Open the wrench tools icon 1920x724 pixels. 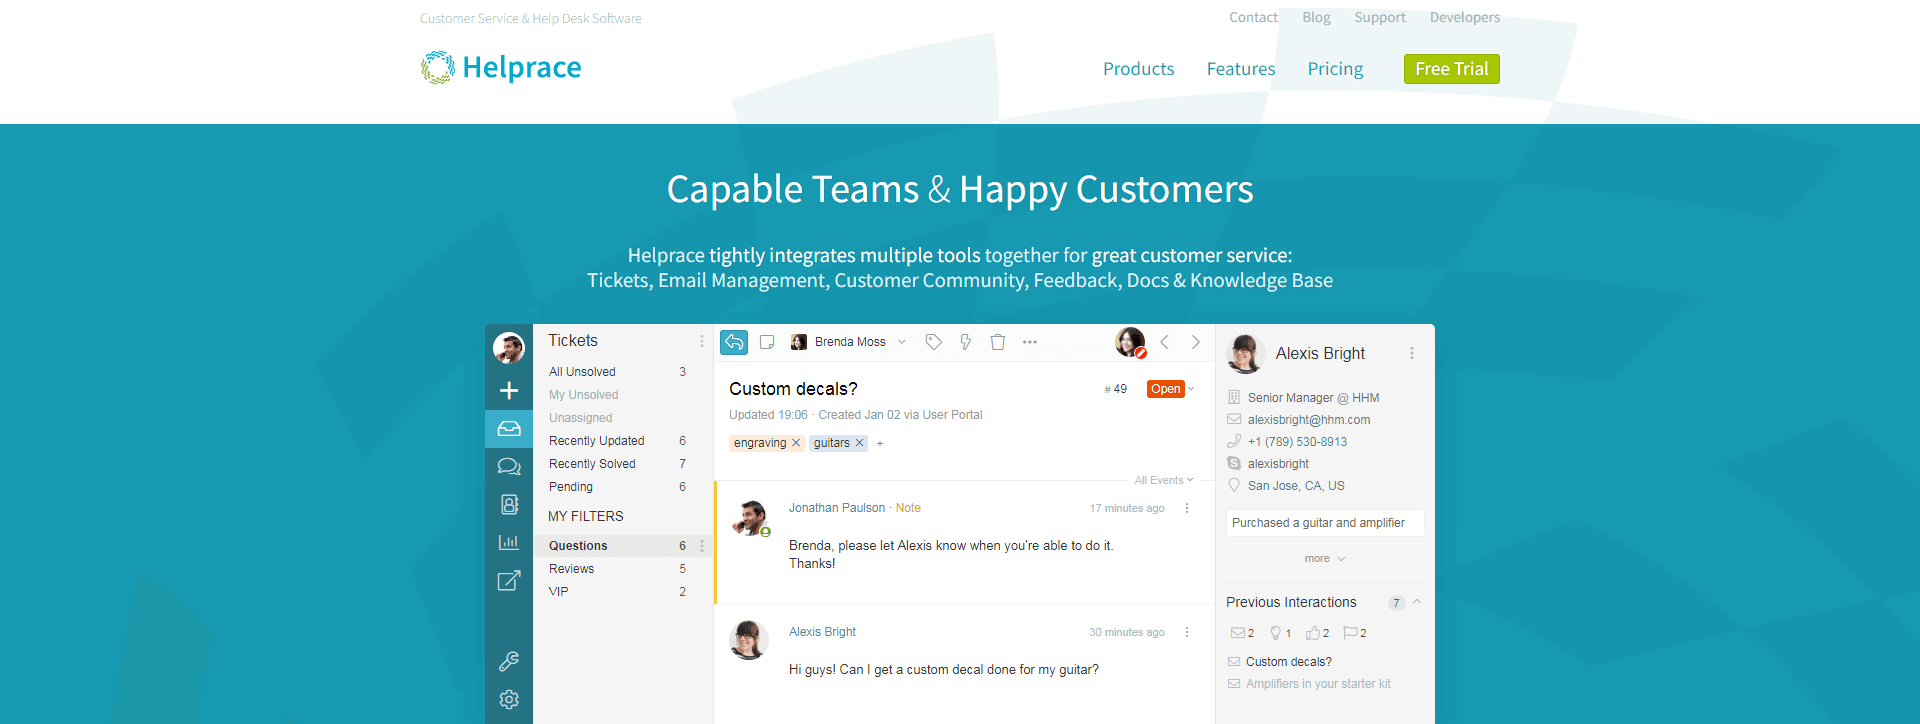pyautogui.click(x=509, y=661)
